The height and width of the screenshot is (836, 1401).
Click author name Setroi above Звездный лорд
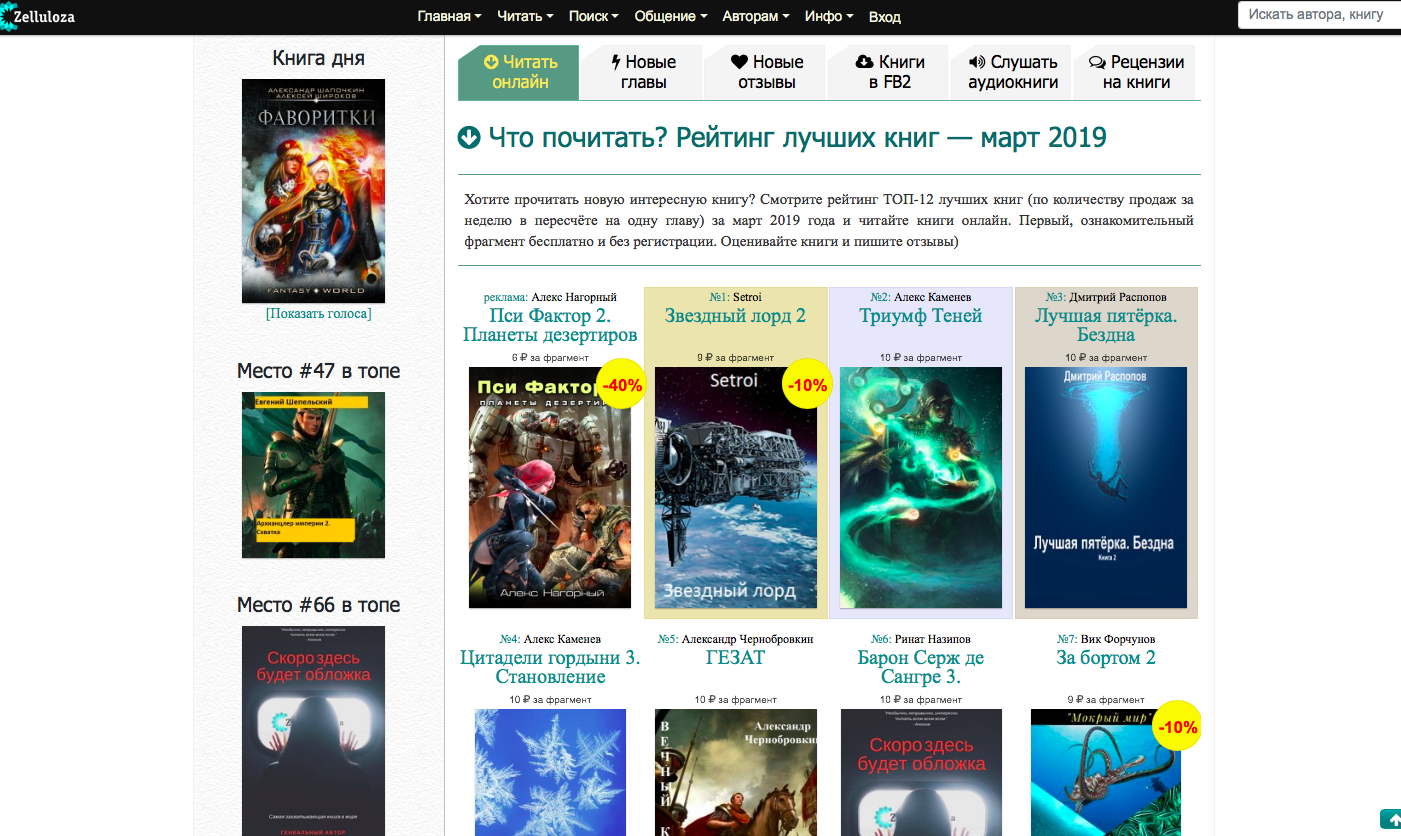tap(747, 297)
